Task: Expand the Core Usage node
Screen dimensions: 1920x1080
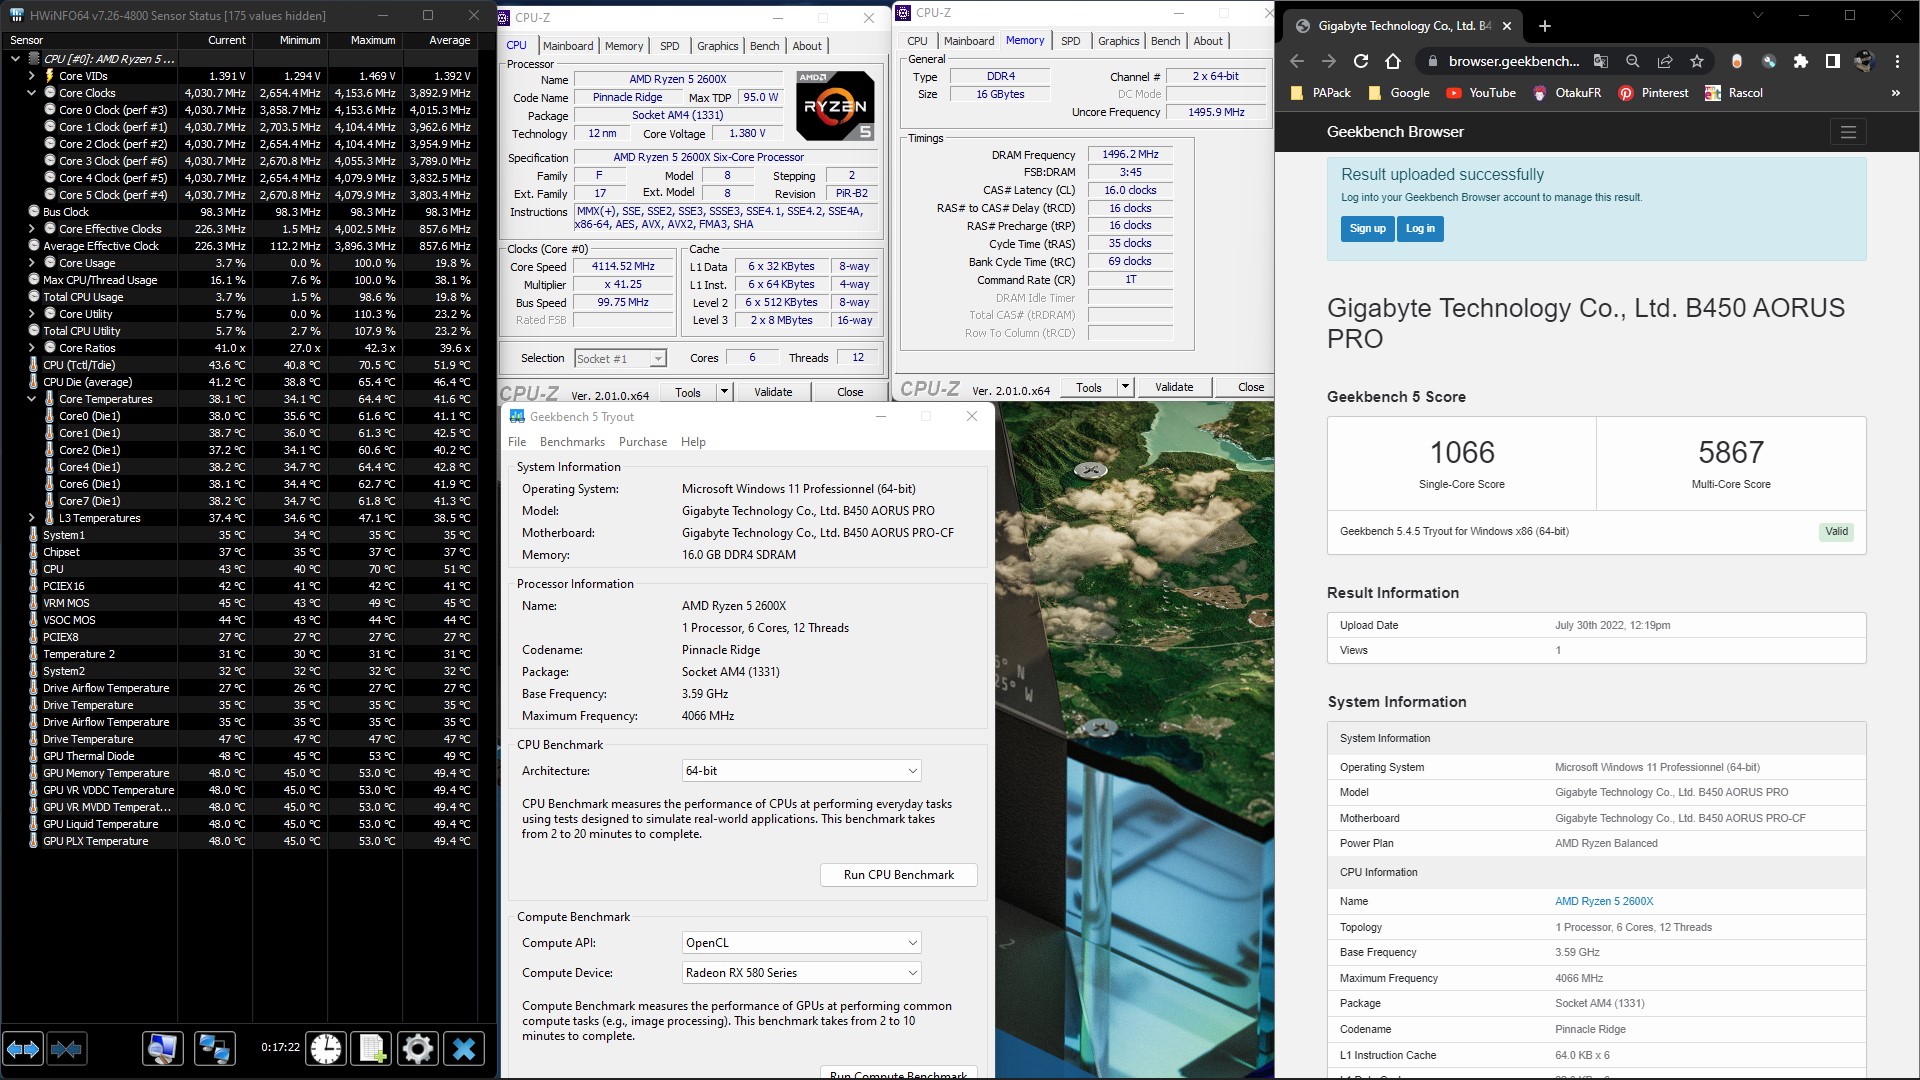Action: 31,263
